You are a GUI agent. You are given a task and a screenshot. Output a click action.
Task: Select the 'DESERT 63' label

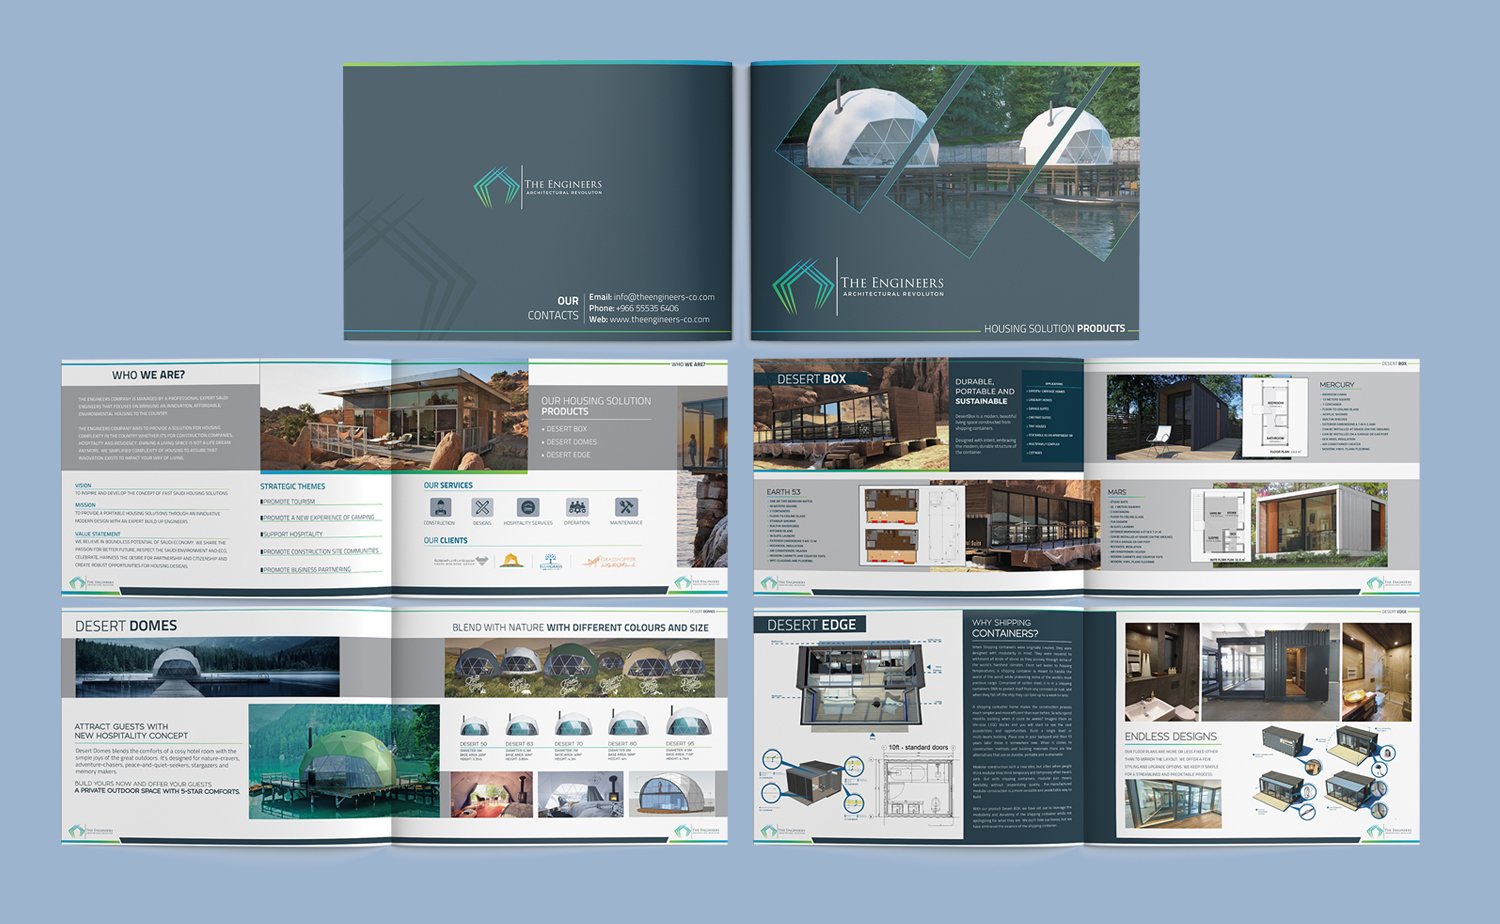tap(519, 744)
